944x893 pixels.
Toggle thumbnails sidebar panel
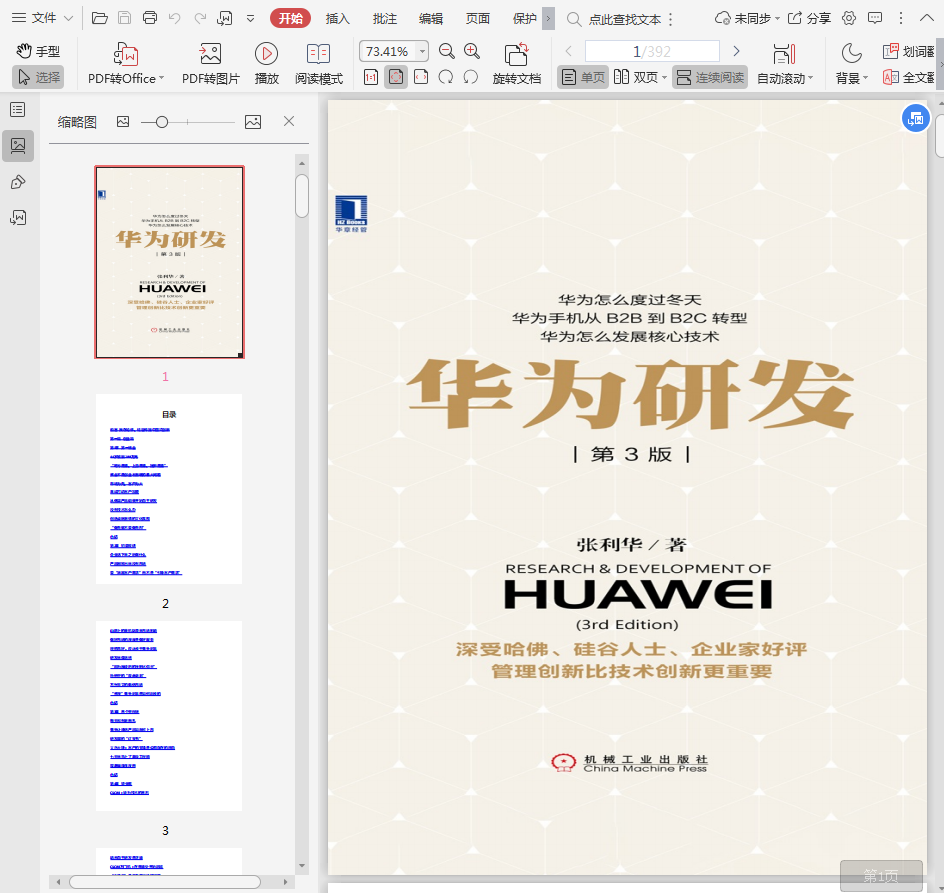coord(18,145)
